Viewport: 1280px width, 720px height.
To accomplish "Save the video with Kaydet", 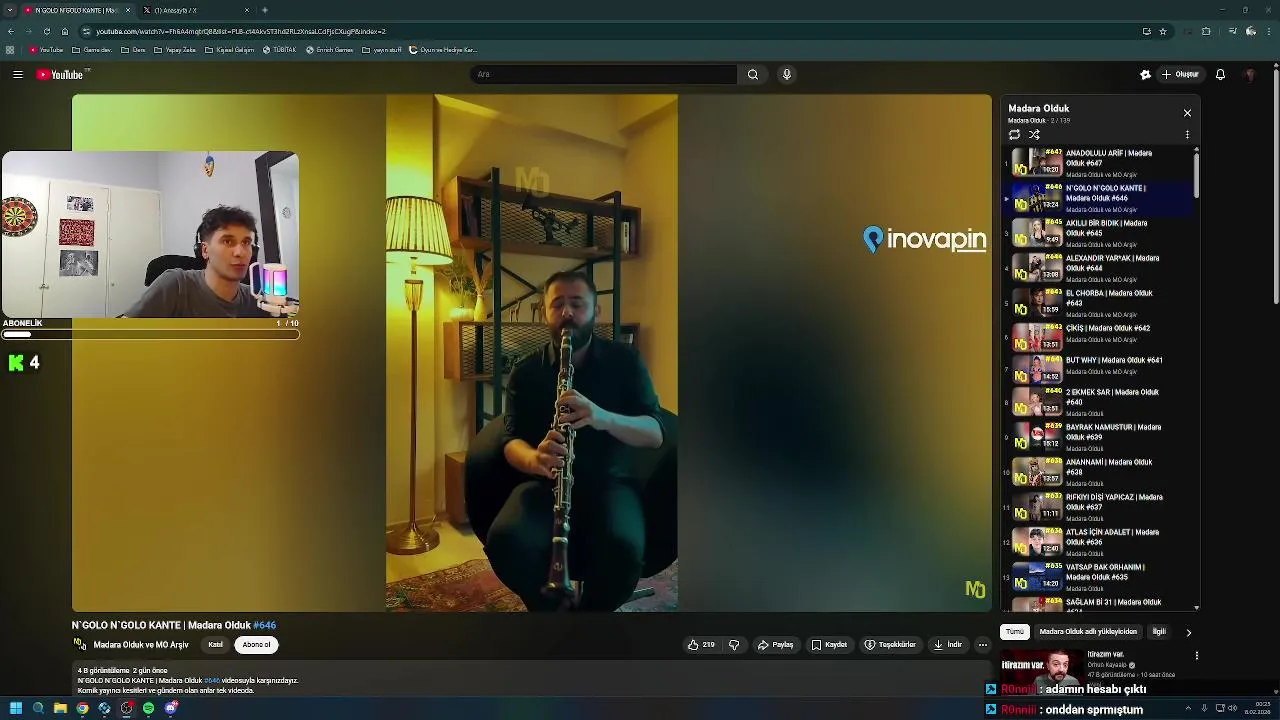I will coord(830,645).
